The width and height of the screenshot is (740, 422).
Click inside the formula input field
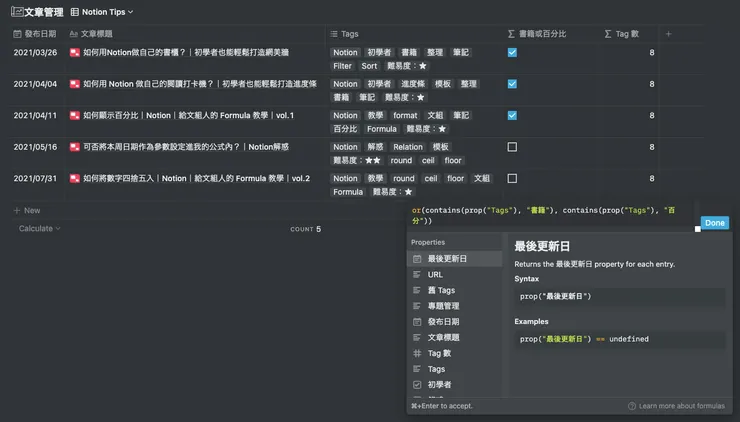pos(550,215)
